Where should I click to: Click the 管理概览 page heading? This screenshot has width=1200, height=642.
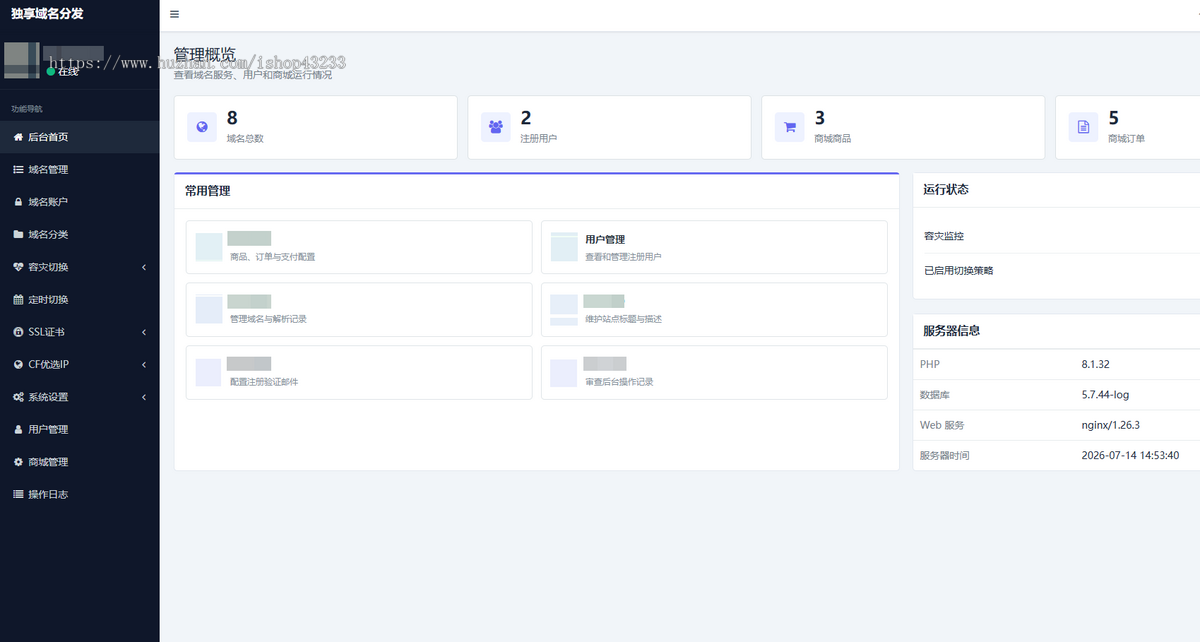[x=205, y=54]
